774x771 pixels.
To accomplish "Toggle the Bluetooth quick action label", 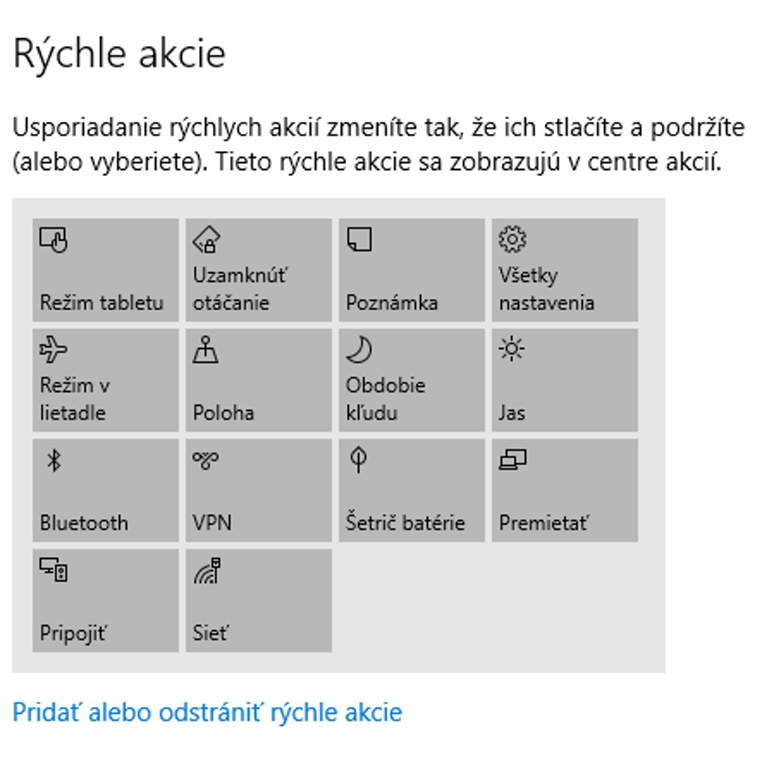I will pos(84,522).
